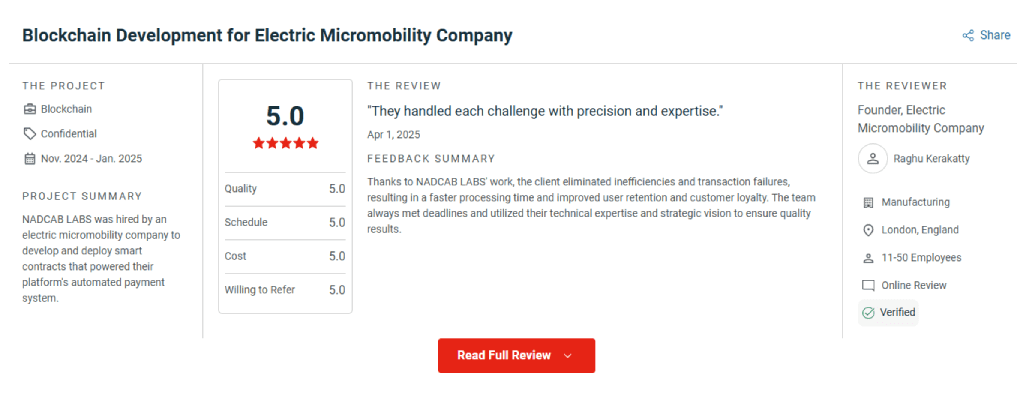This screenshot has width=1025, height=402.
Task: Click the briefcase icon beside Blockchain
Action: click(29, 109)
